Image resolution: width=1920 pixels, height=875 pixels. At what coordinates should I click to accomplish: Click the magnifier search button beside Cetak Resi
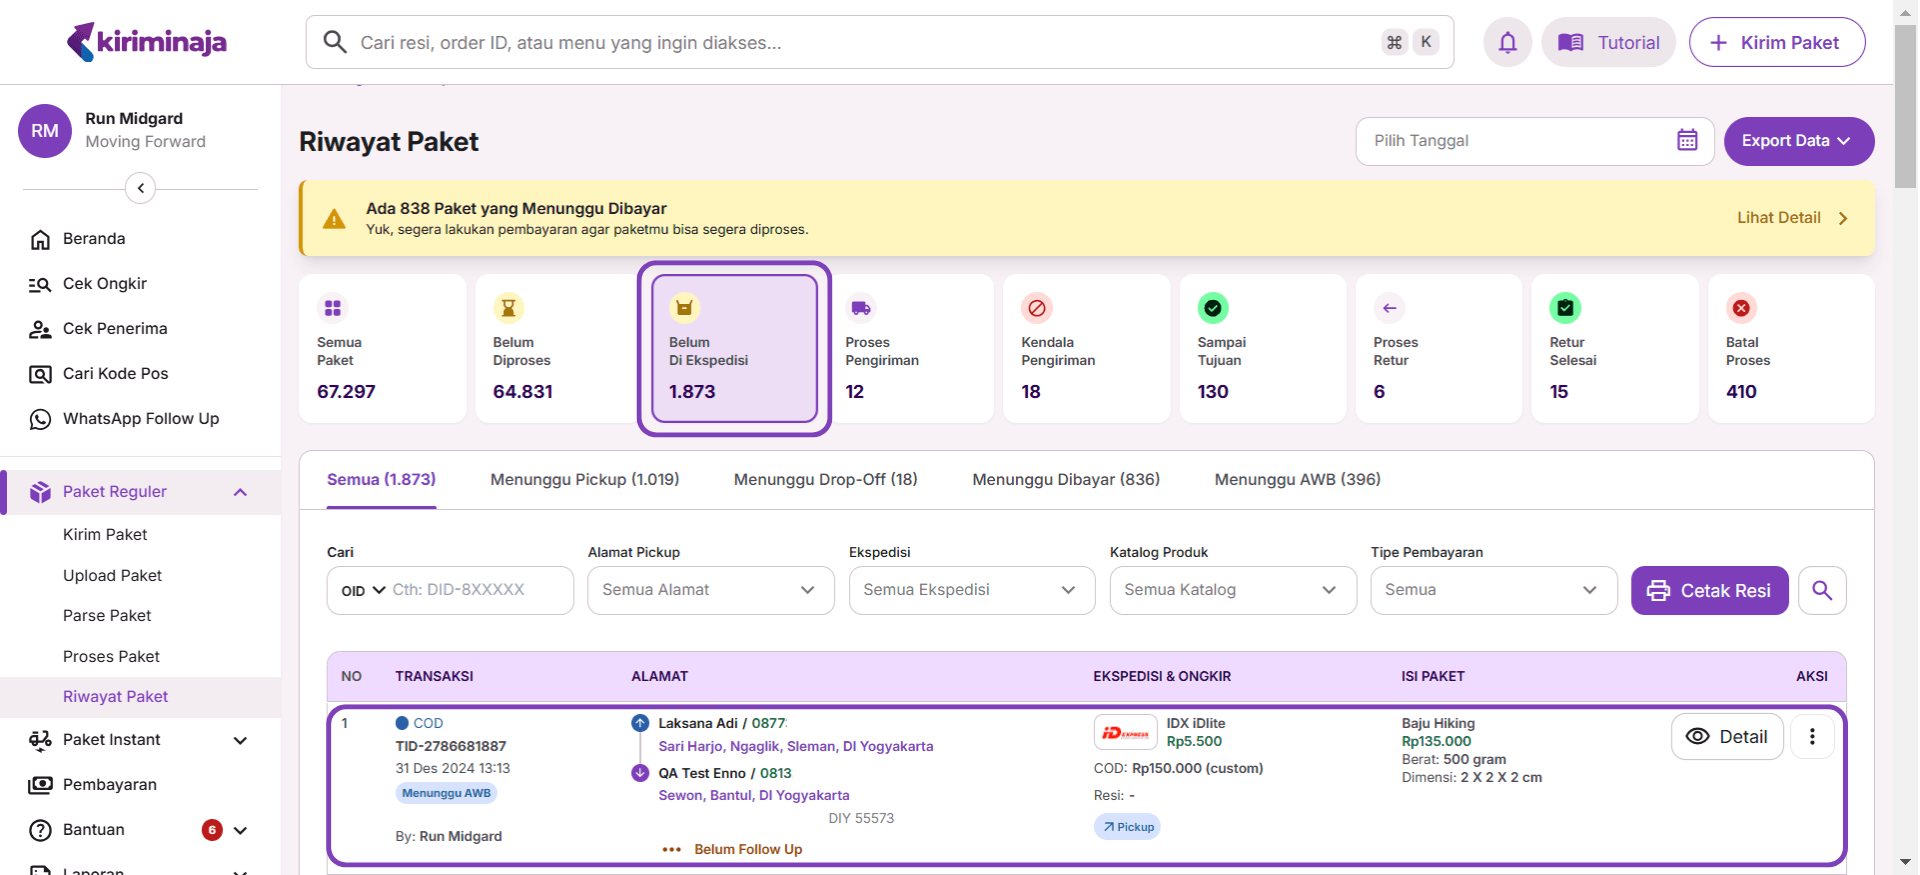tap(1821, 590)
